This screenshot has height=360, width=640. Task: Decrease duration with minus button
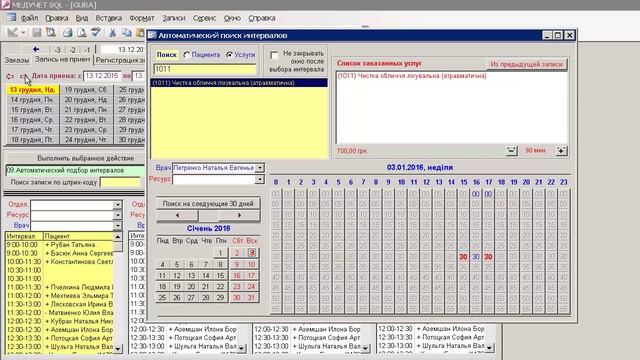511,151
